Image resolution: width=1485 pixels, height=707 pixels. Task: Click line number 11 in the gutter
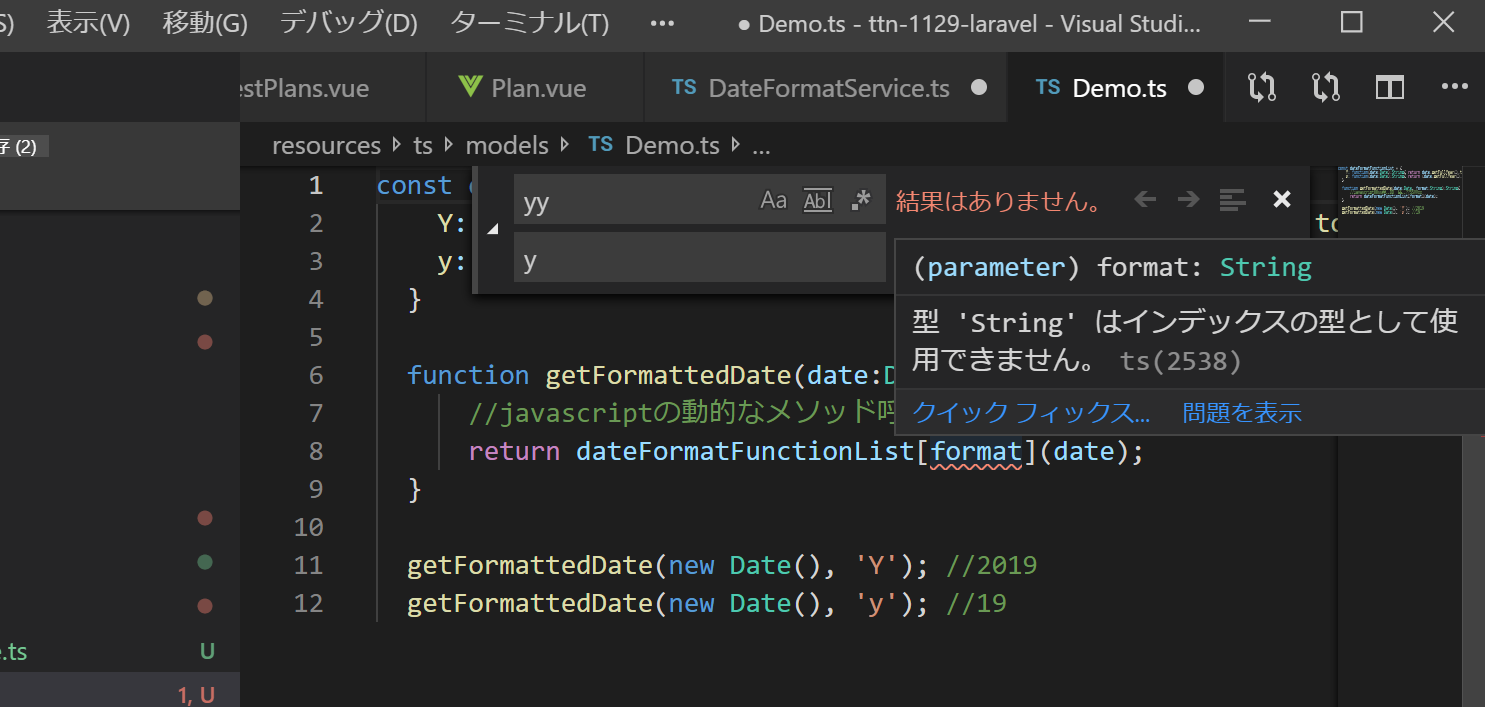tap(310, 565)
